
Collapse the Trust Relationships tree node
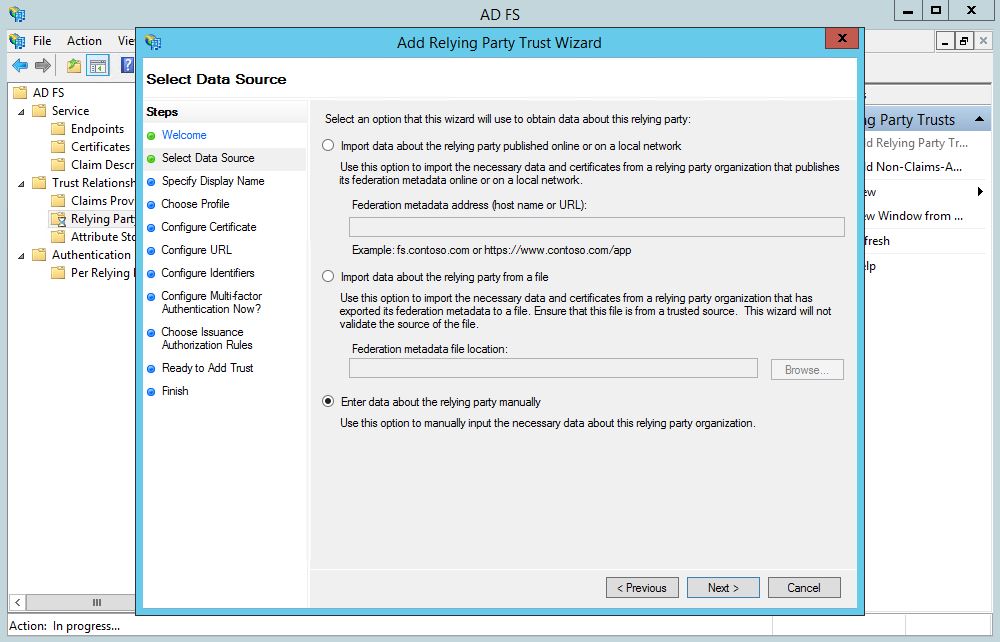coord(22,183)
